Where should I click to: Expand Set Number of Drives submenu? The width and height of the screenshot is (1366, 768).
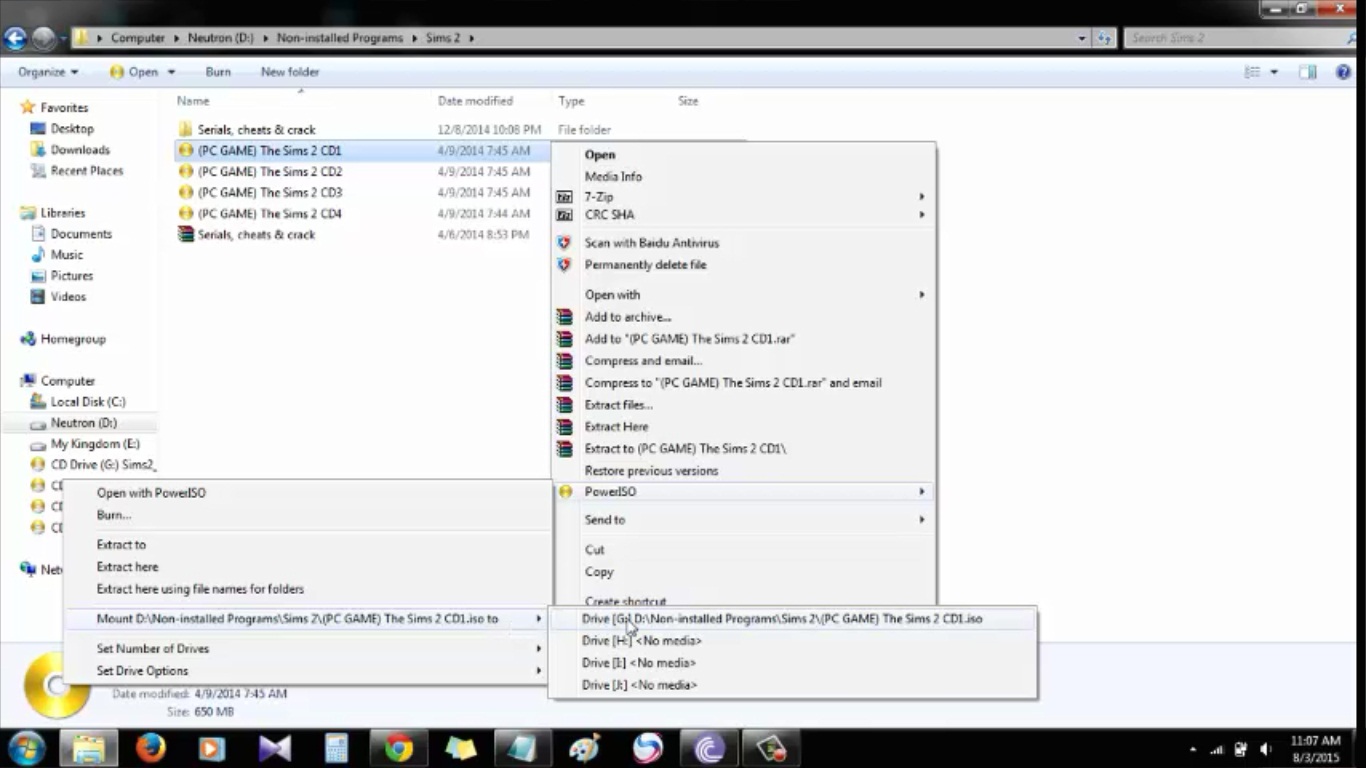(308, 648)
